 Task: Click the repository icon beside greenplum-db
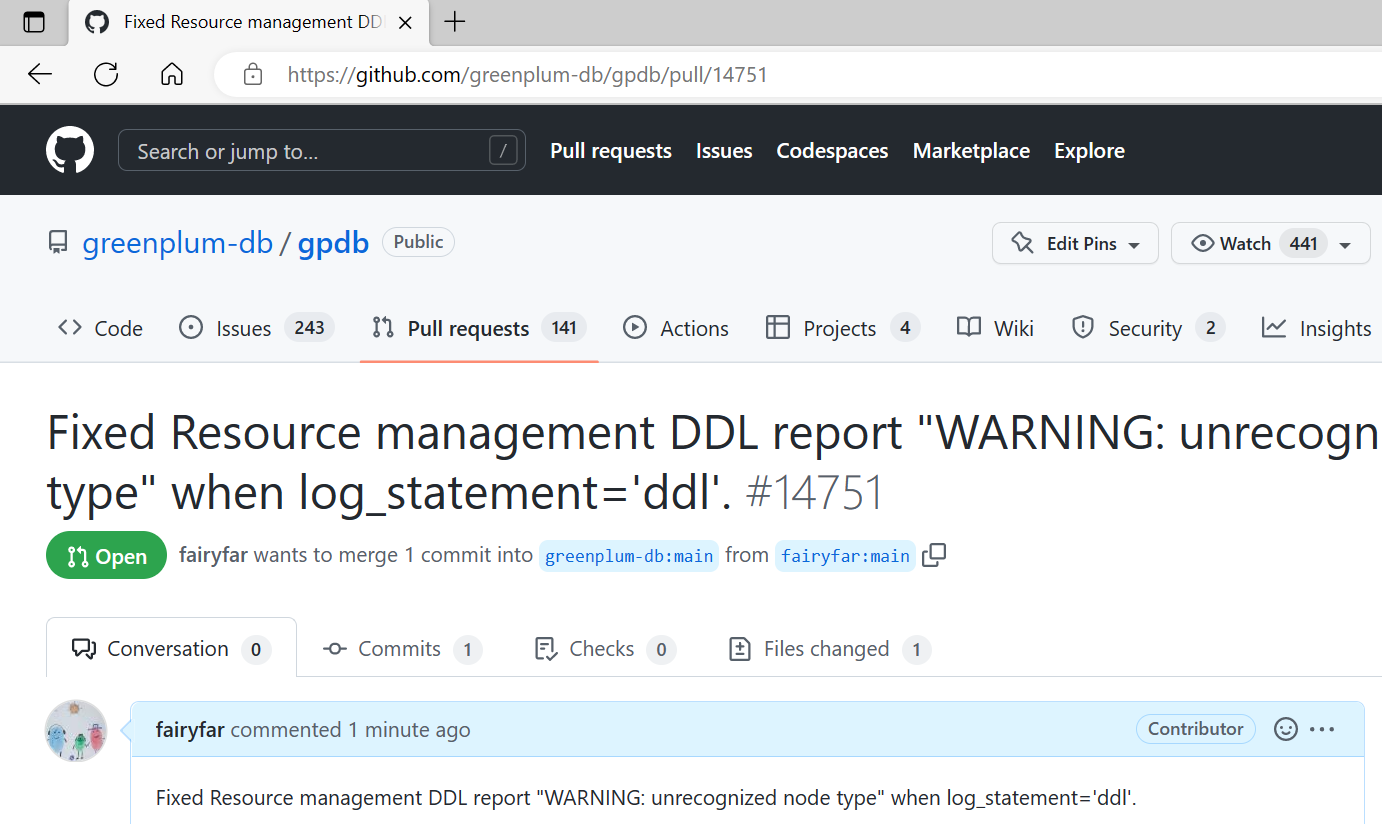(x=59, y=243)
